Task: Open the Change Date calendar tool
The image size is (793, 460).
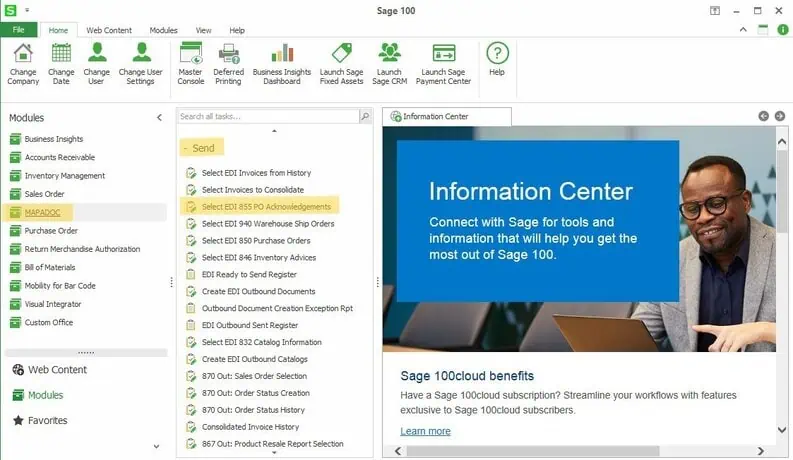Action: 61,64
